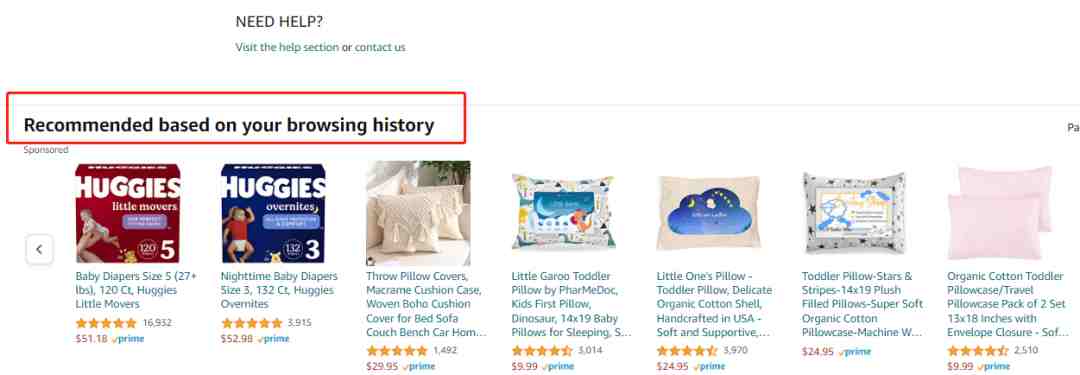Screen dimensions: 1080x375
Task: Open Baby Diapers Size 5 Huggies title link
Action: pos(136,290)
